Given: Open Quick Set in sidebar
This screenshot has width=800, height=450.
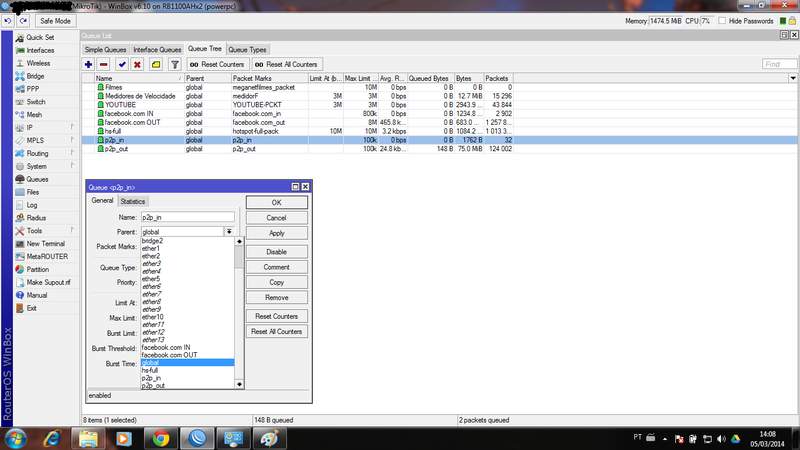Looking at the screenshot, I should tap(40, 37).
